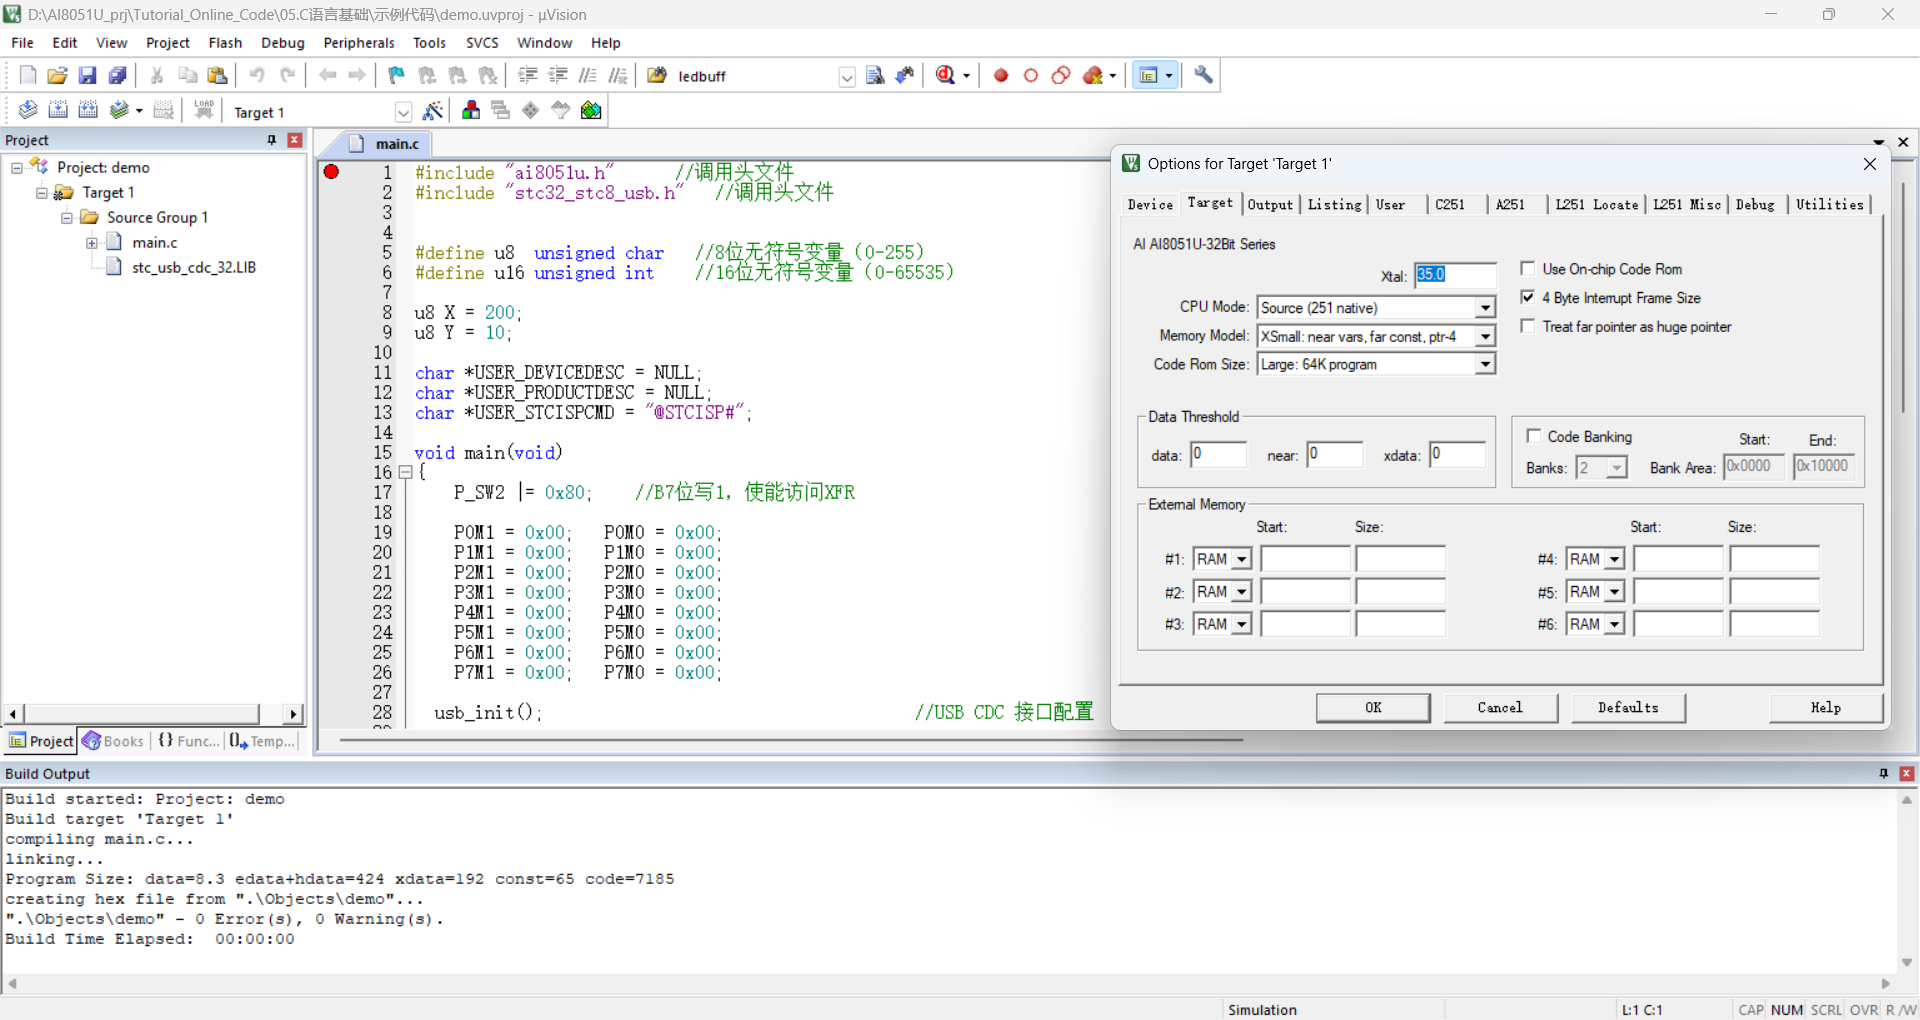Viewport: 1920px width, 1020px height.
Task: Insert or remove bookmark flag
Action: (x=397, y=75)
